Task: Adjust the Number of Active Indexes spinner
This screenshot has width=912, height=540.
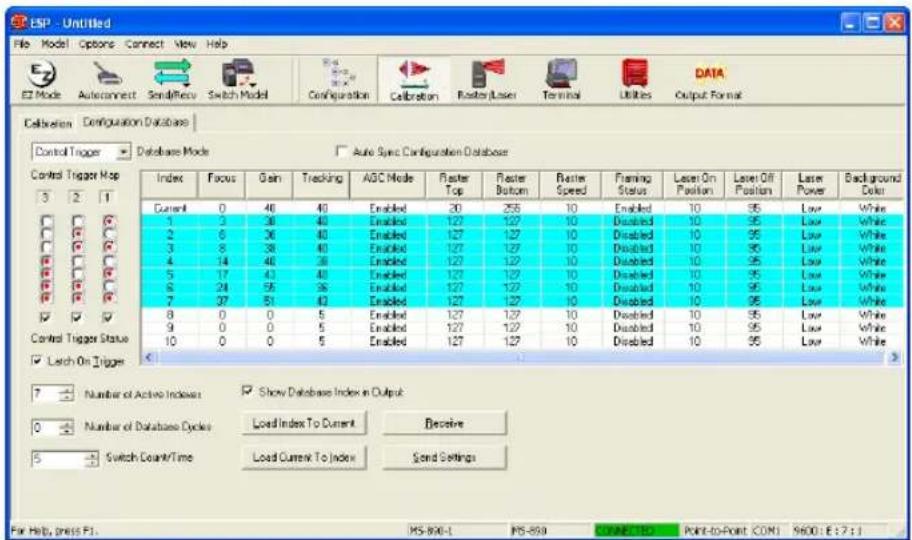Action: coord(67,394)
